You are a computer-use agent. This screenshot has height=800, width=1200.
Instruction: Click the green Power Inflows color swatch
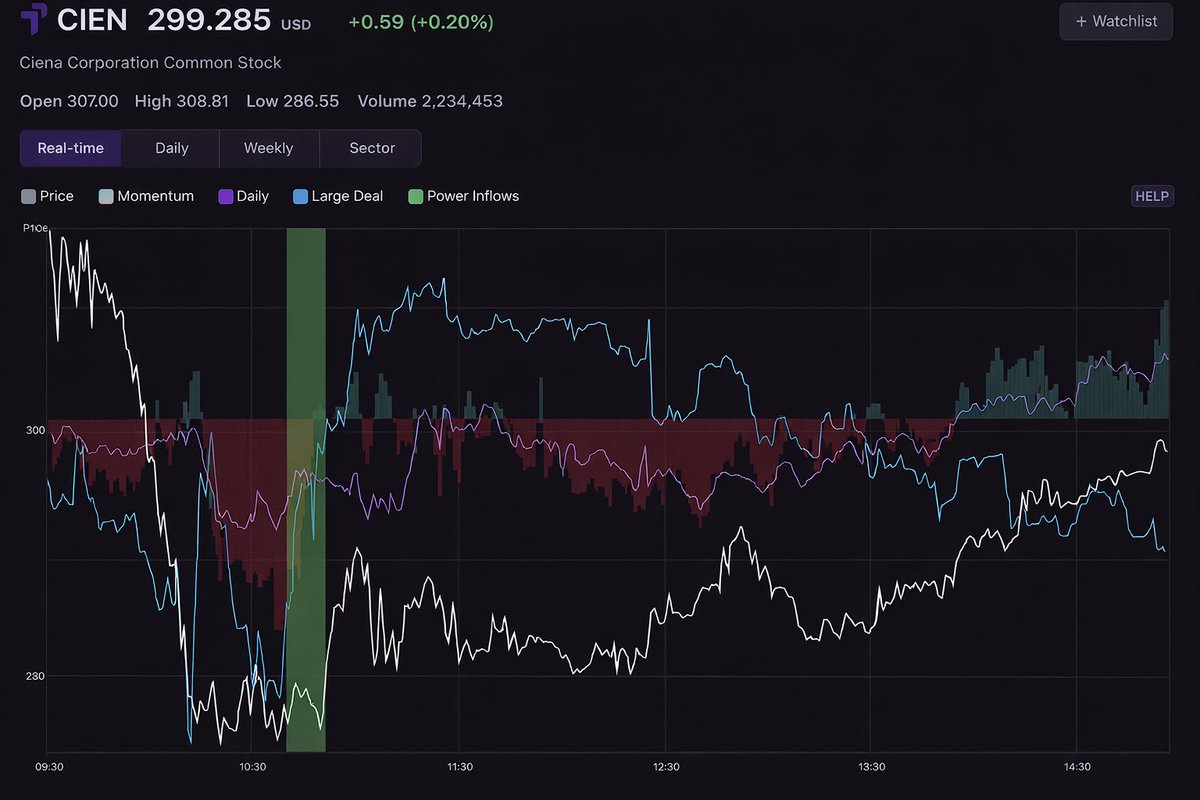point(415,196)
